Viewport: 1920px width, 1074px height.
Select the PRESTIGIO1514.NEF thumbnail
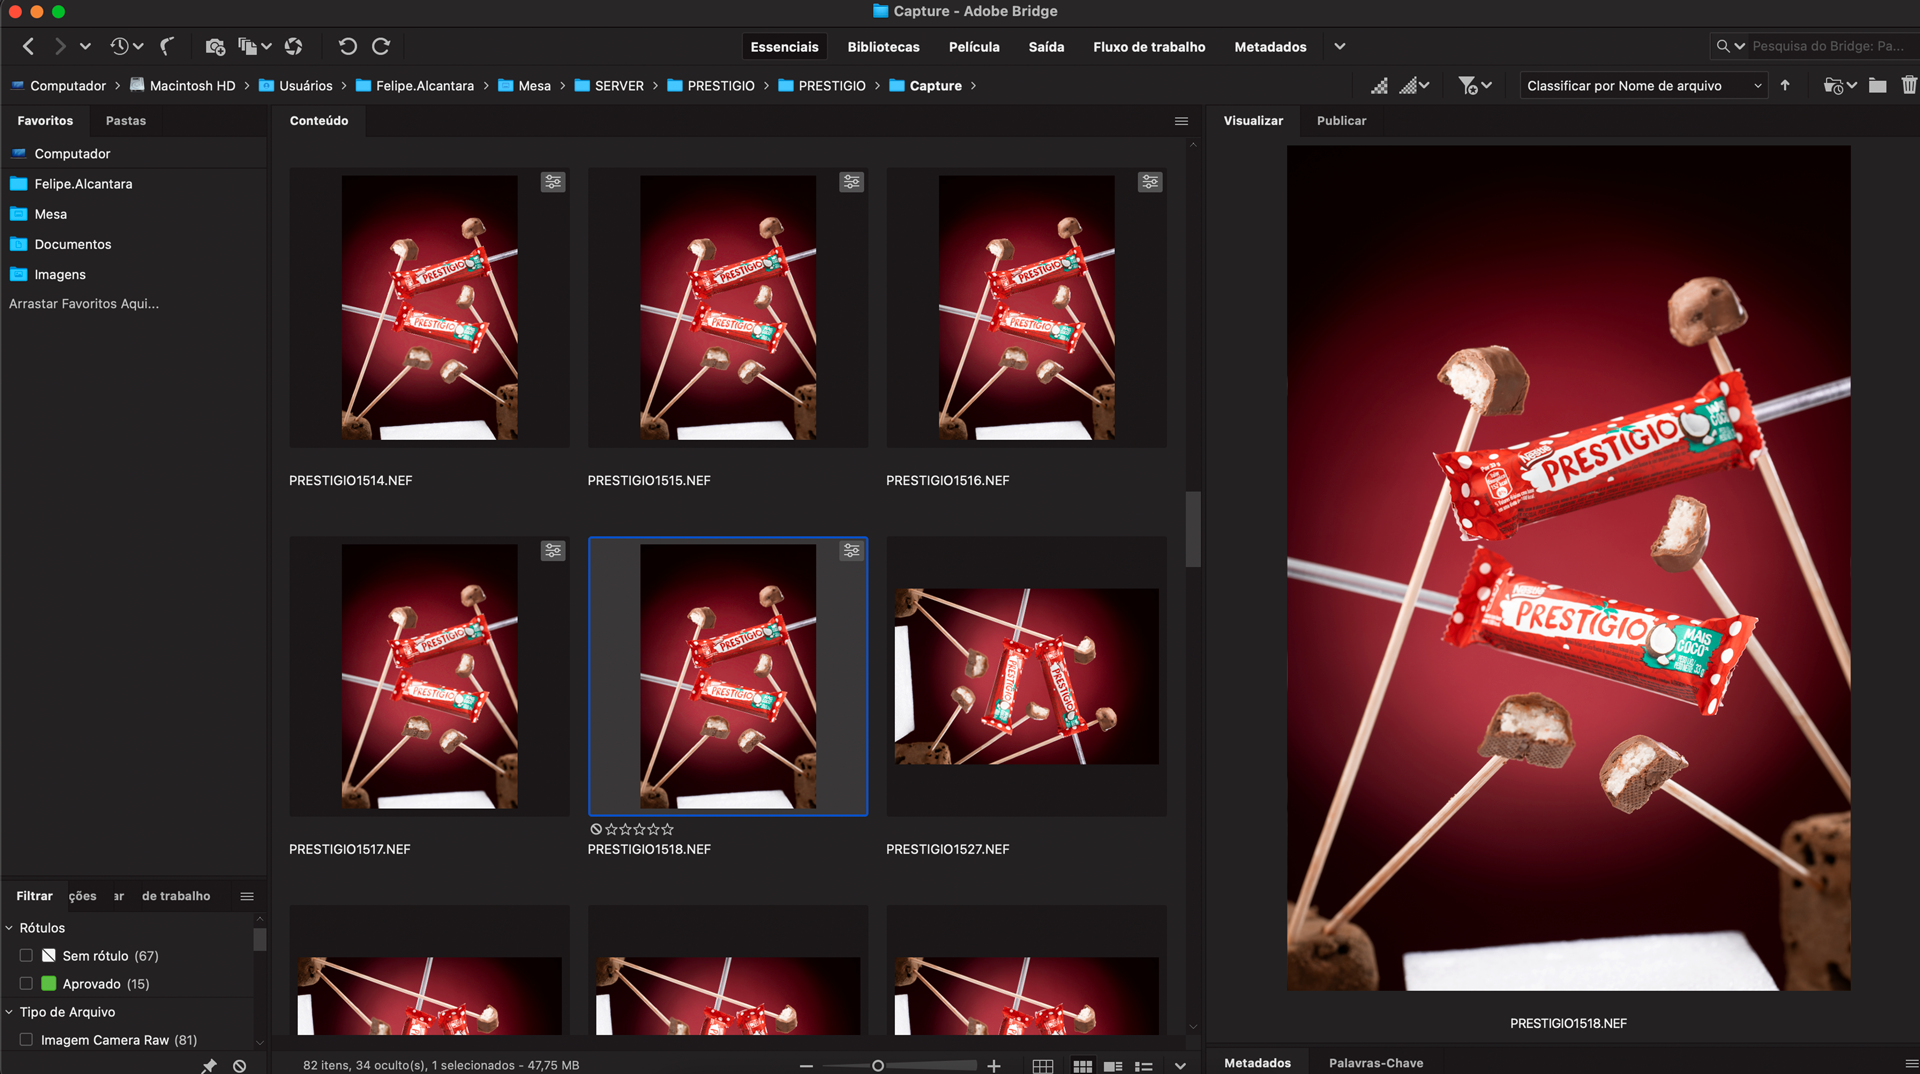tap(429, 308)
